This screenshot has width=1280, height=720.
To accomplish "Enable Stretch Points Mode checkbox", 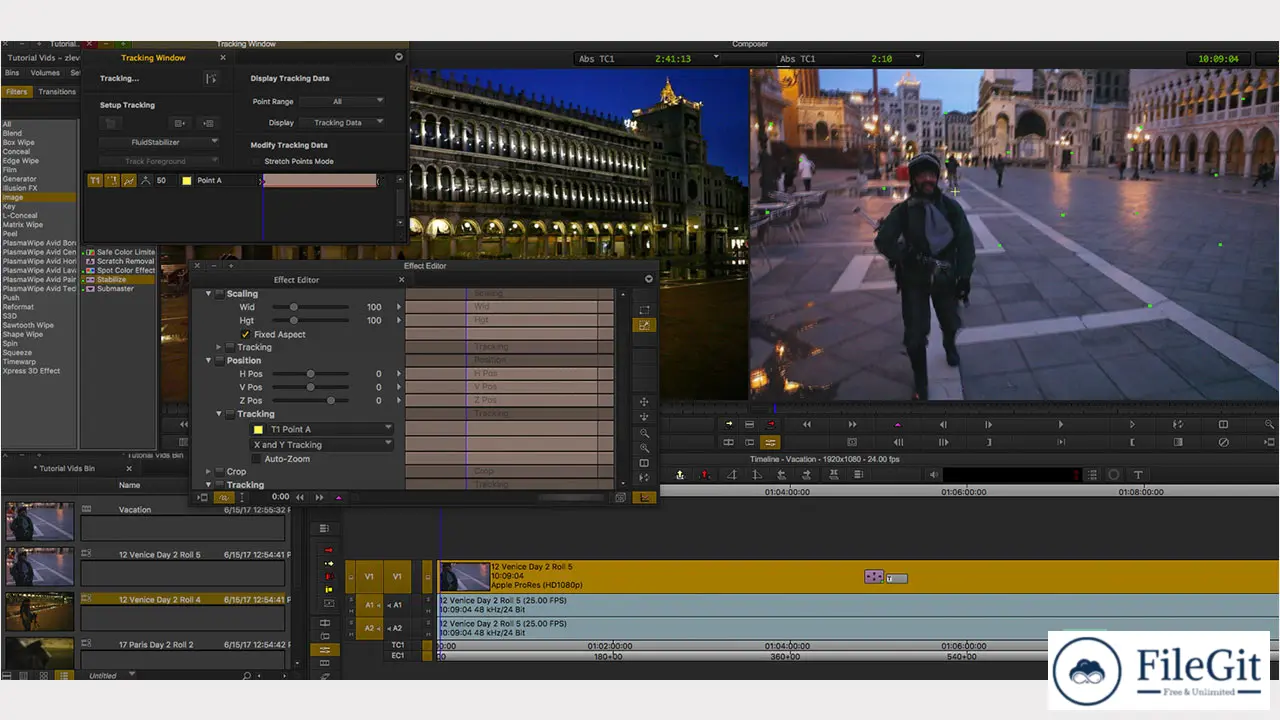I will point(256,161).
